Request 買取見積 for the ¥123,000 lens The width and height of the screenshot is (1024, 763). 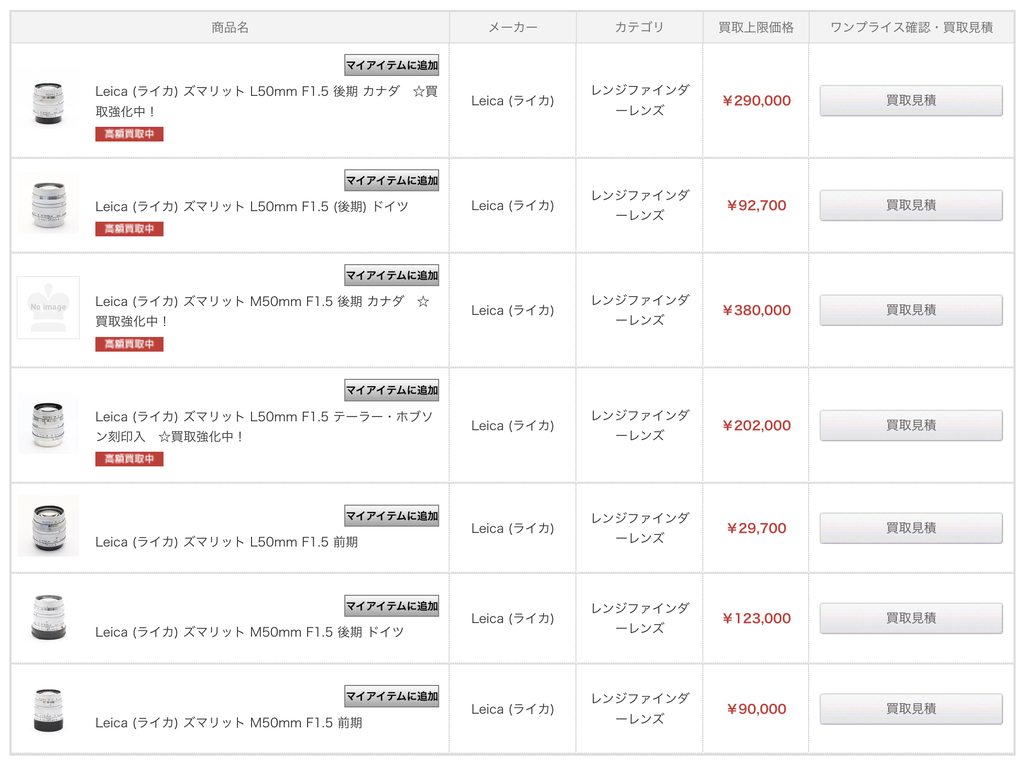911,618
